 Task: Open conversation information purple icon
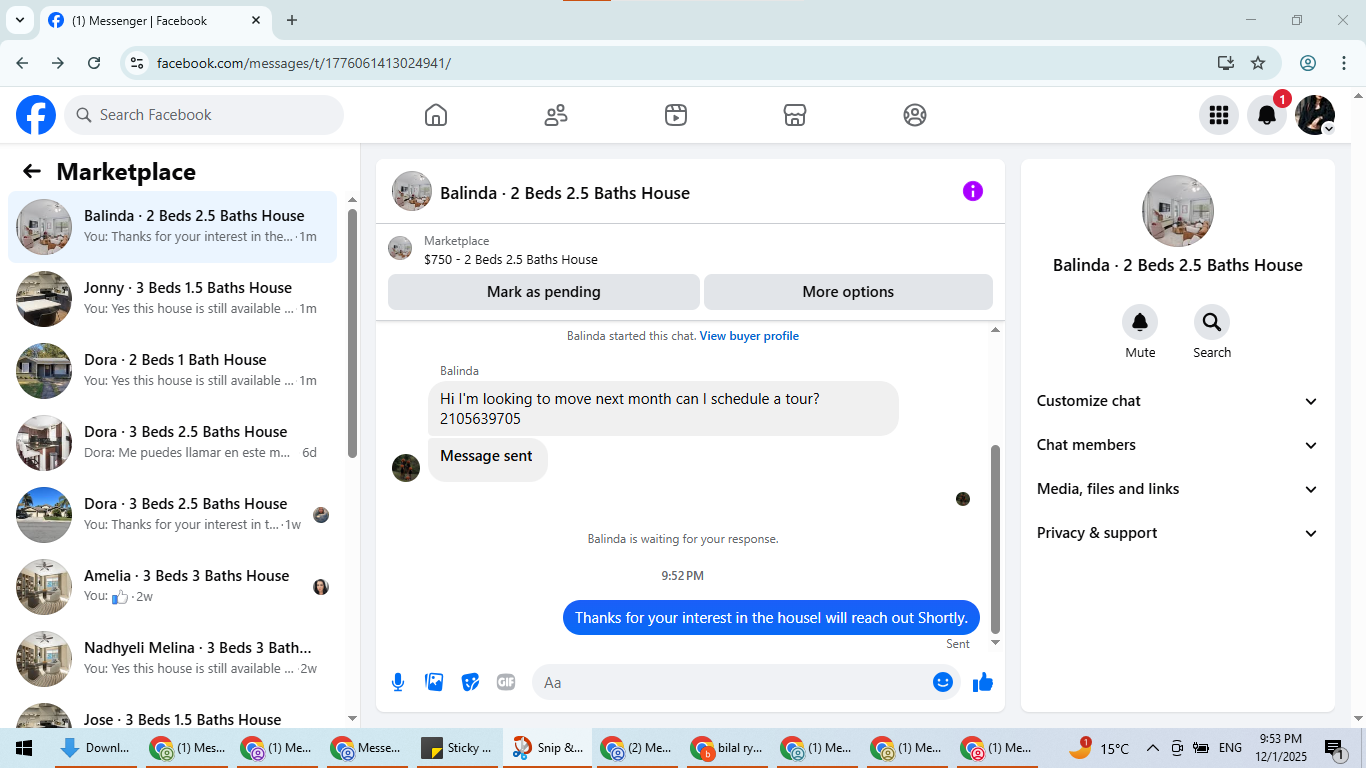pos(973,191)
